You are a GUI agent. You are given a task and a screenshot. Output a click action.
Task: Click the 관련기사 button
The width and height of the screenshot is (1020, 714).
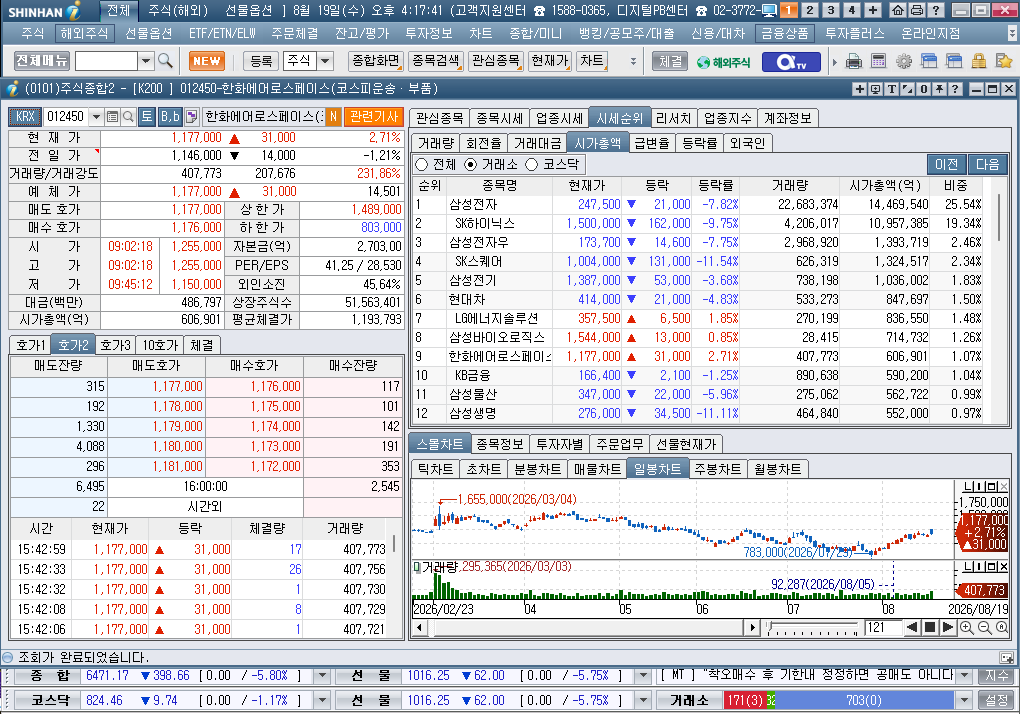373,117
